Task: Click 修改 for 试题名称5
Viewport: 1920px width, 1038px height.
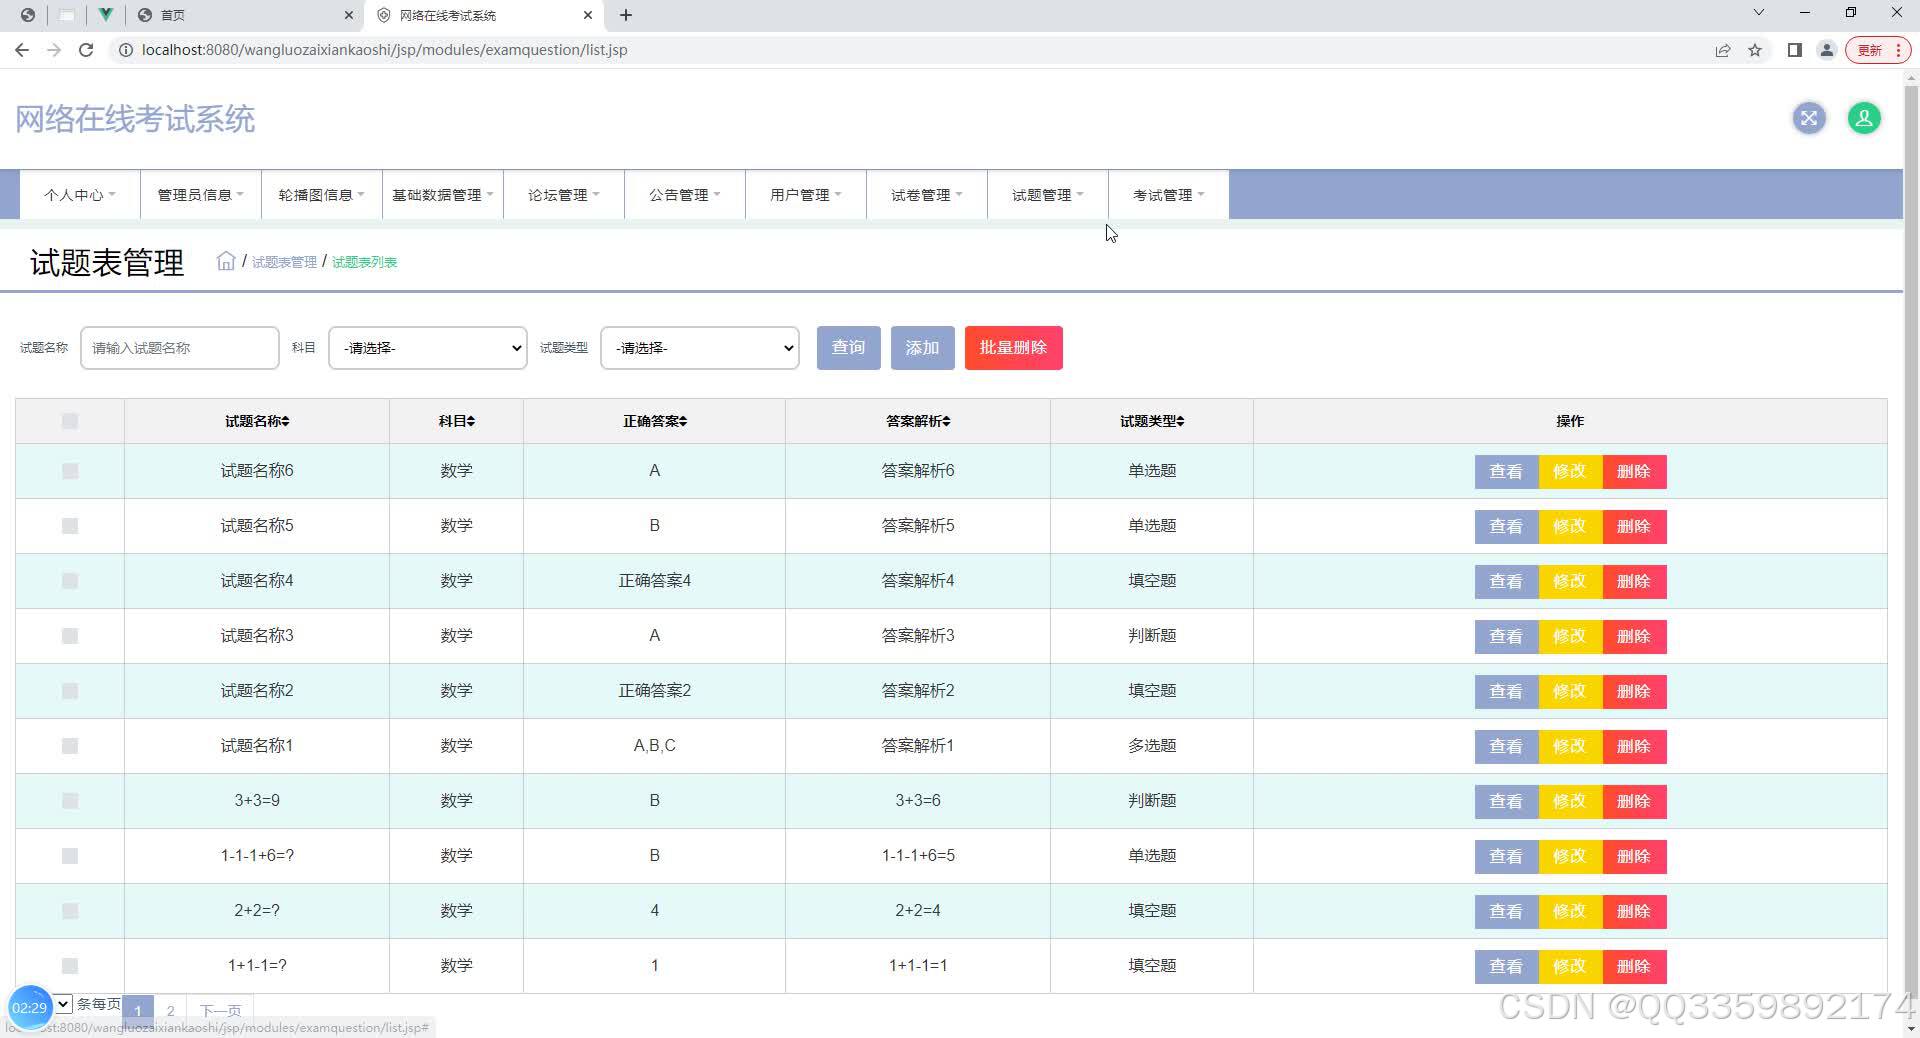Action: [x=1571, y=526]
